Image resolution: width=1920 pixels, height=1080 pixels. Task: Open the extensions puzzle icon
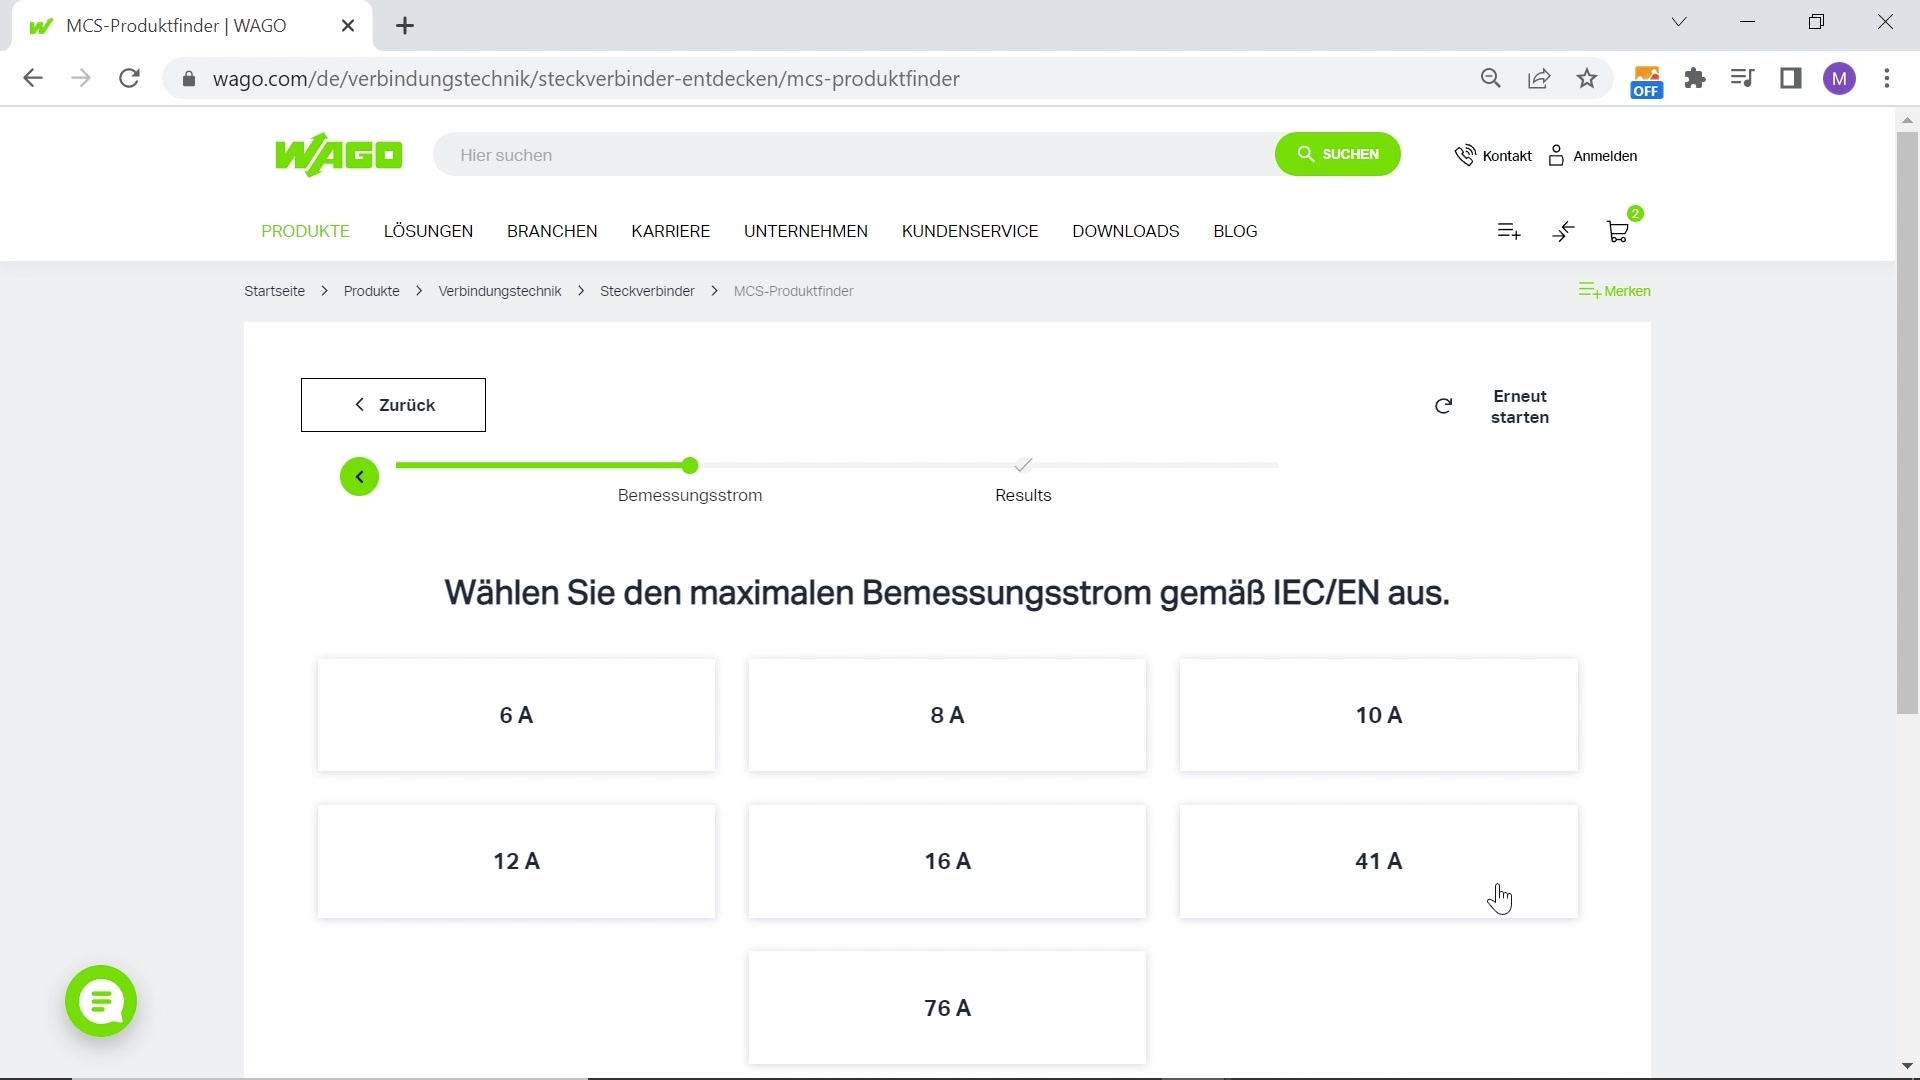(1695, 78)
